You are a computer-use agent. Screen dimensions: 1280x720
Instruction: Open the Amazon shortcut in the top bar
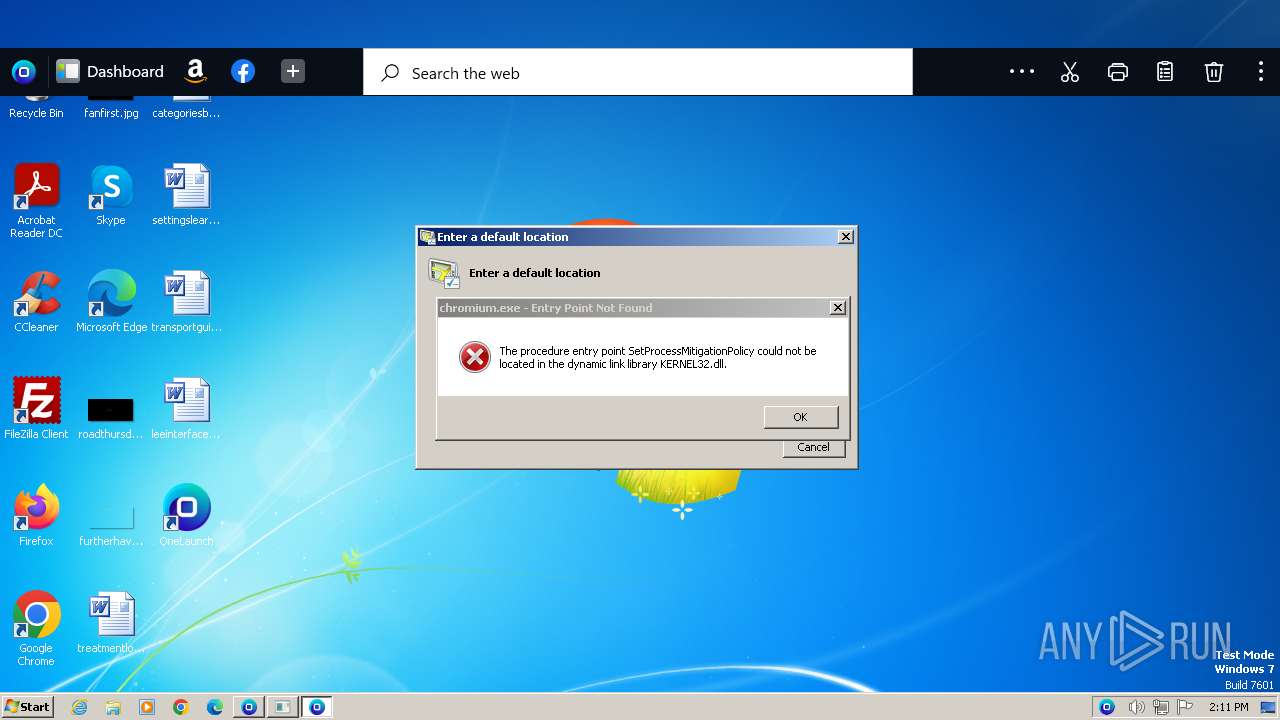coord(195,71)
